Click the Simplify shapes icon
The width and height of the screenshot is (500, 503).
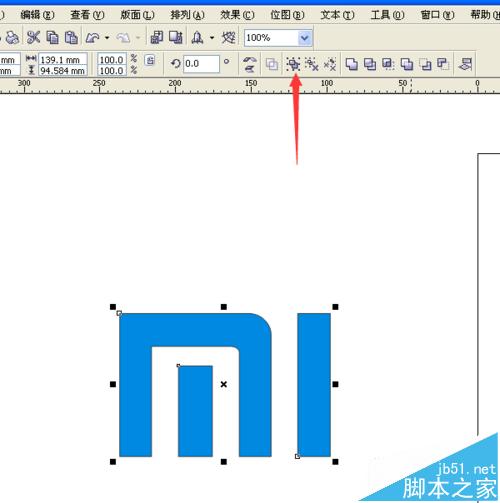tap(407, 64)
